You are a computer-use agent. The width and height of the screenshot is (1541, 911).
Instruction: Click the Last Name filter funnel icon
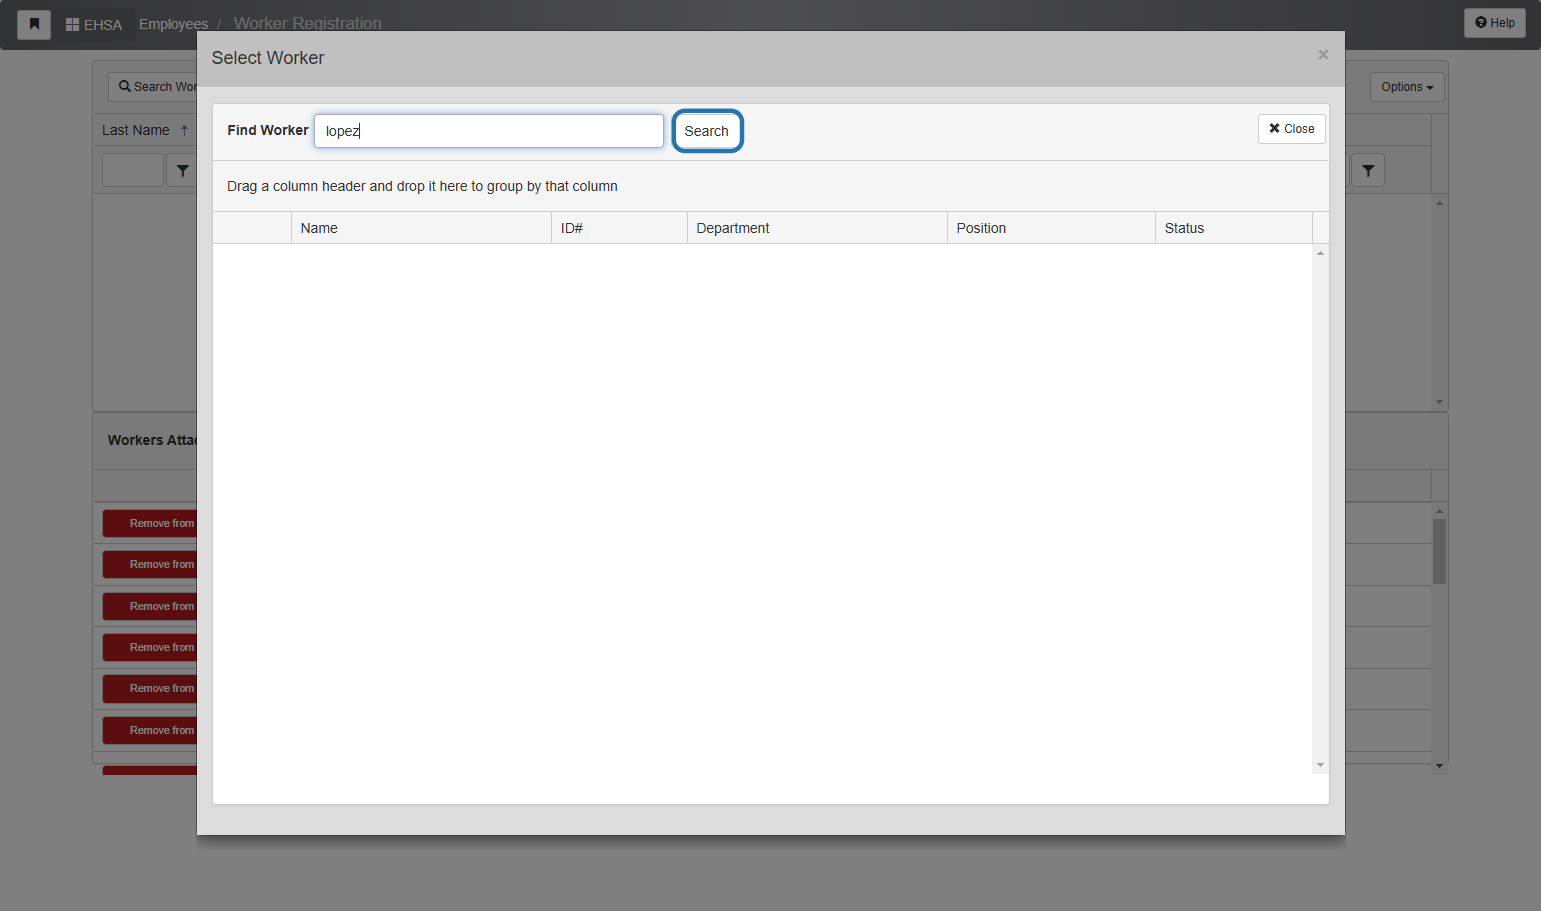(x=182, y=171)
